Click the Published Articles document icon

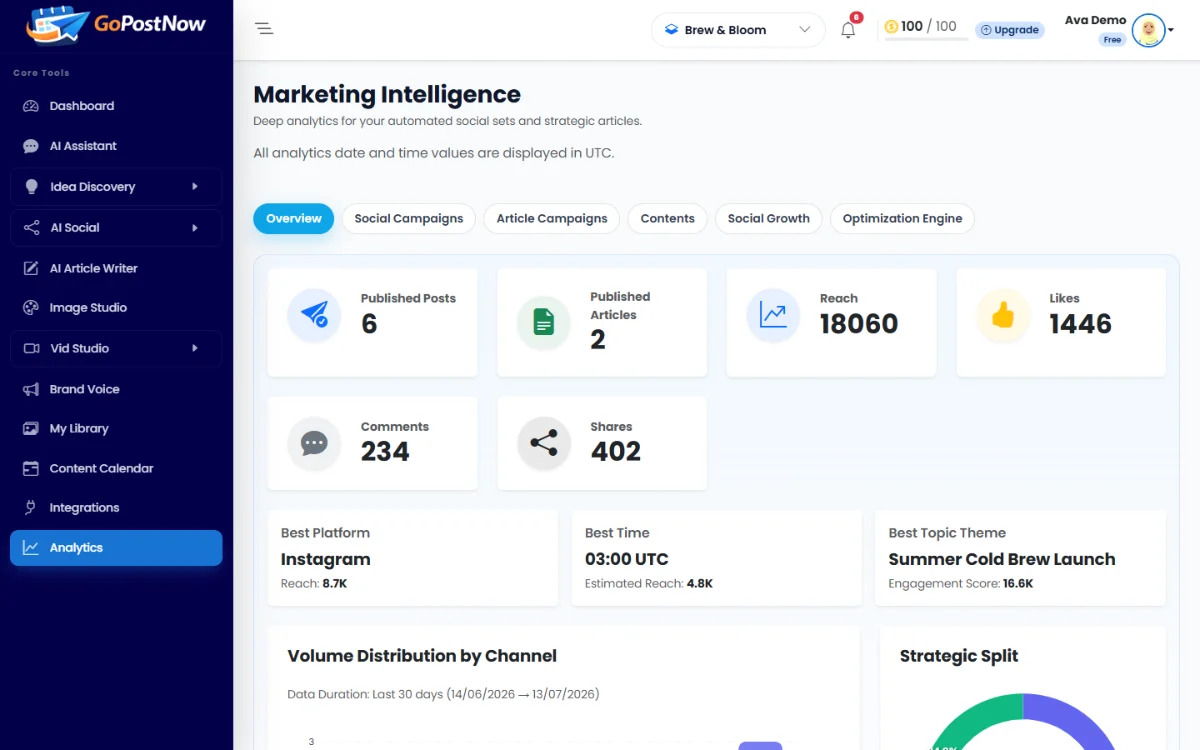[x=544, y=322]
